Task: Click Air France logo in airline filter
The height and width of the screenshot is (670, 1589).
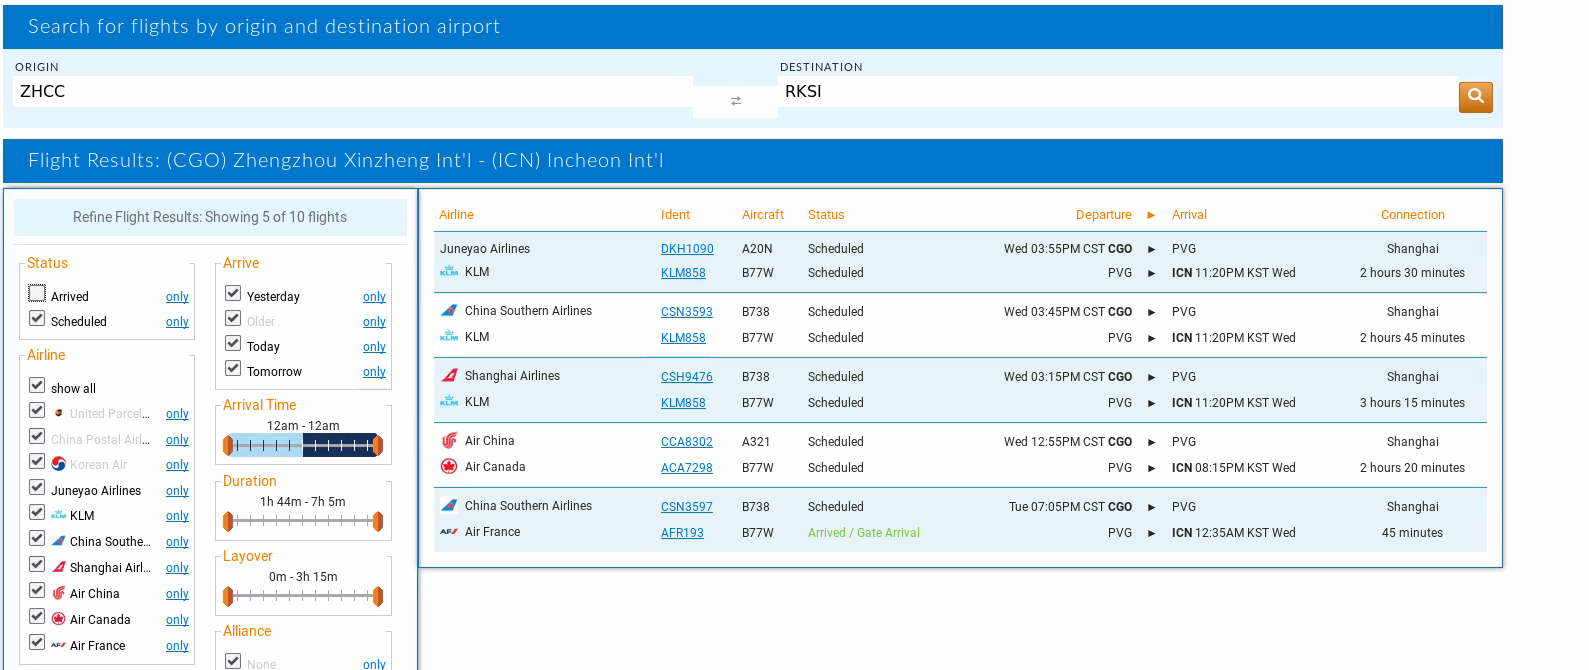Action: (59, 646)
